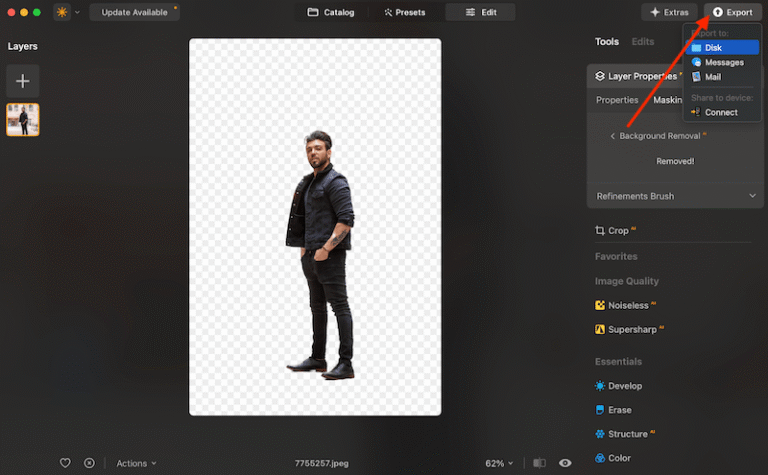Click the Crop tool icon
This screenshot has width=768, height=475.
pos(600,230)
